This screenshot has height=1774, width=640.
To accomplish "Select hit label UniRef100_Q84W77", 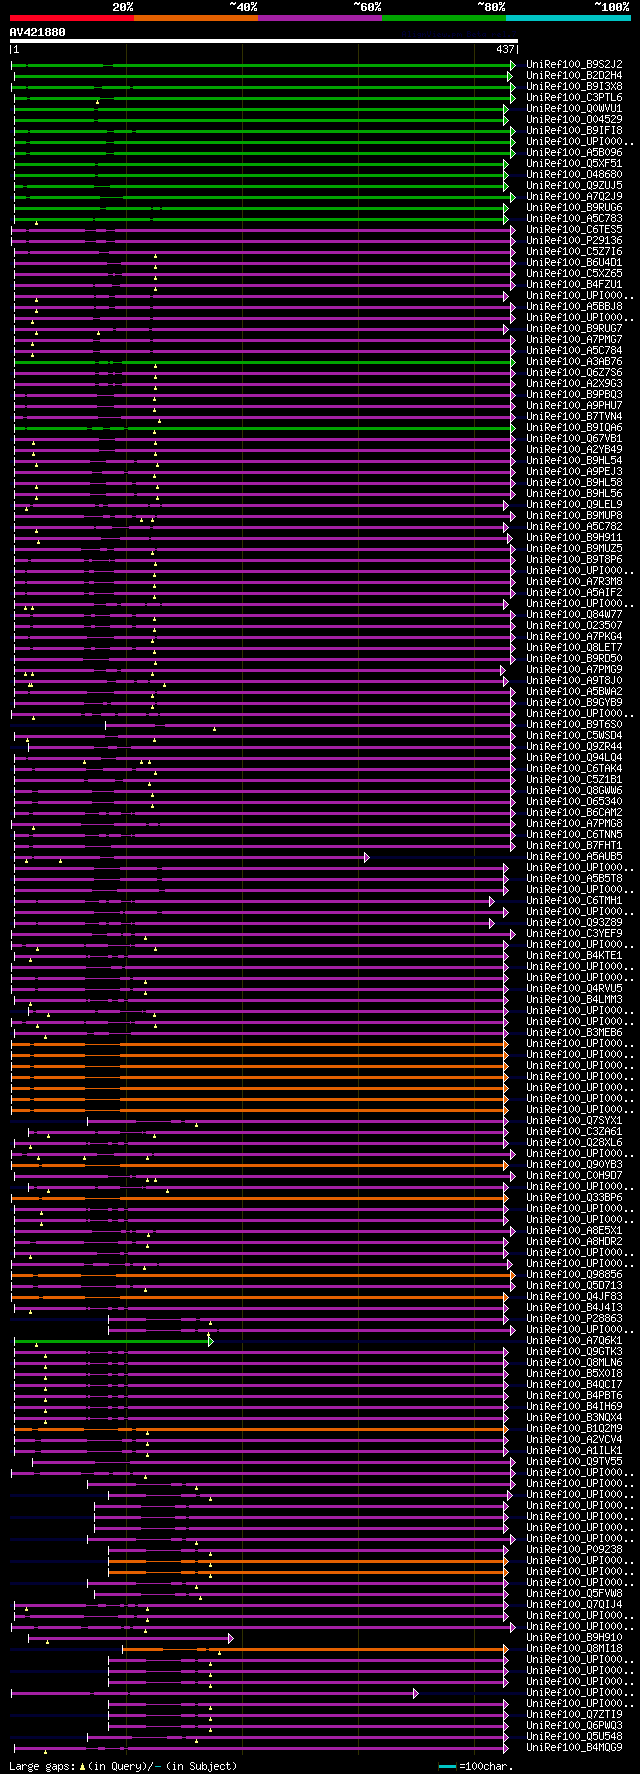I will 574,614.
